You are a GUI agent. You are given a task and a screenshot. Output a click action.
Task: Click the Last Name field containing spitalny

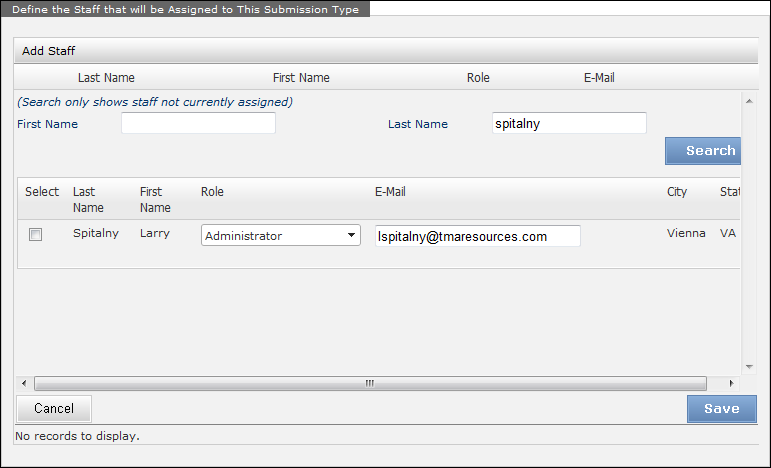(x=569, y=124)
